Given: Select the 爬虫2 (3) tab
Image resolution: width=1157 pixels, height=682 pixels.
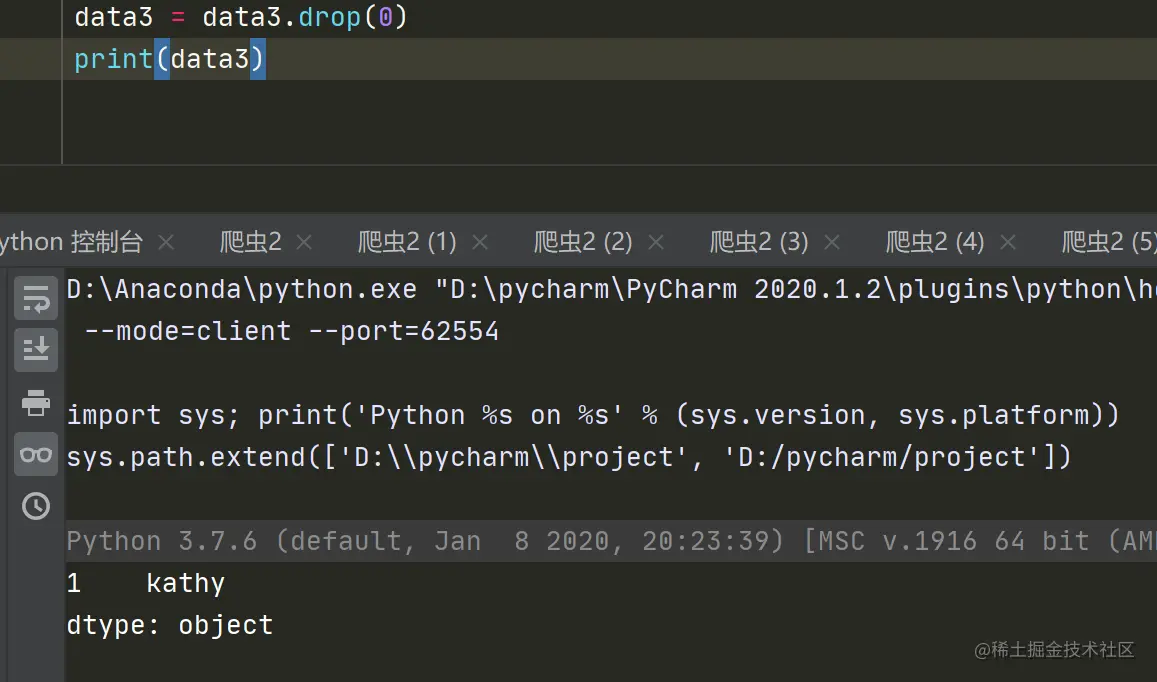Looking at the screenshot, I should click(759, 242).
